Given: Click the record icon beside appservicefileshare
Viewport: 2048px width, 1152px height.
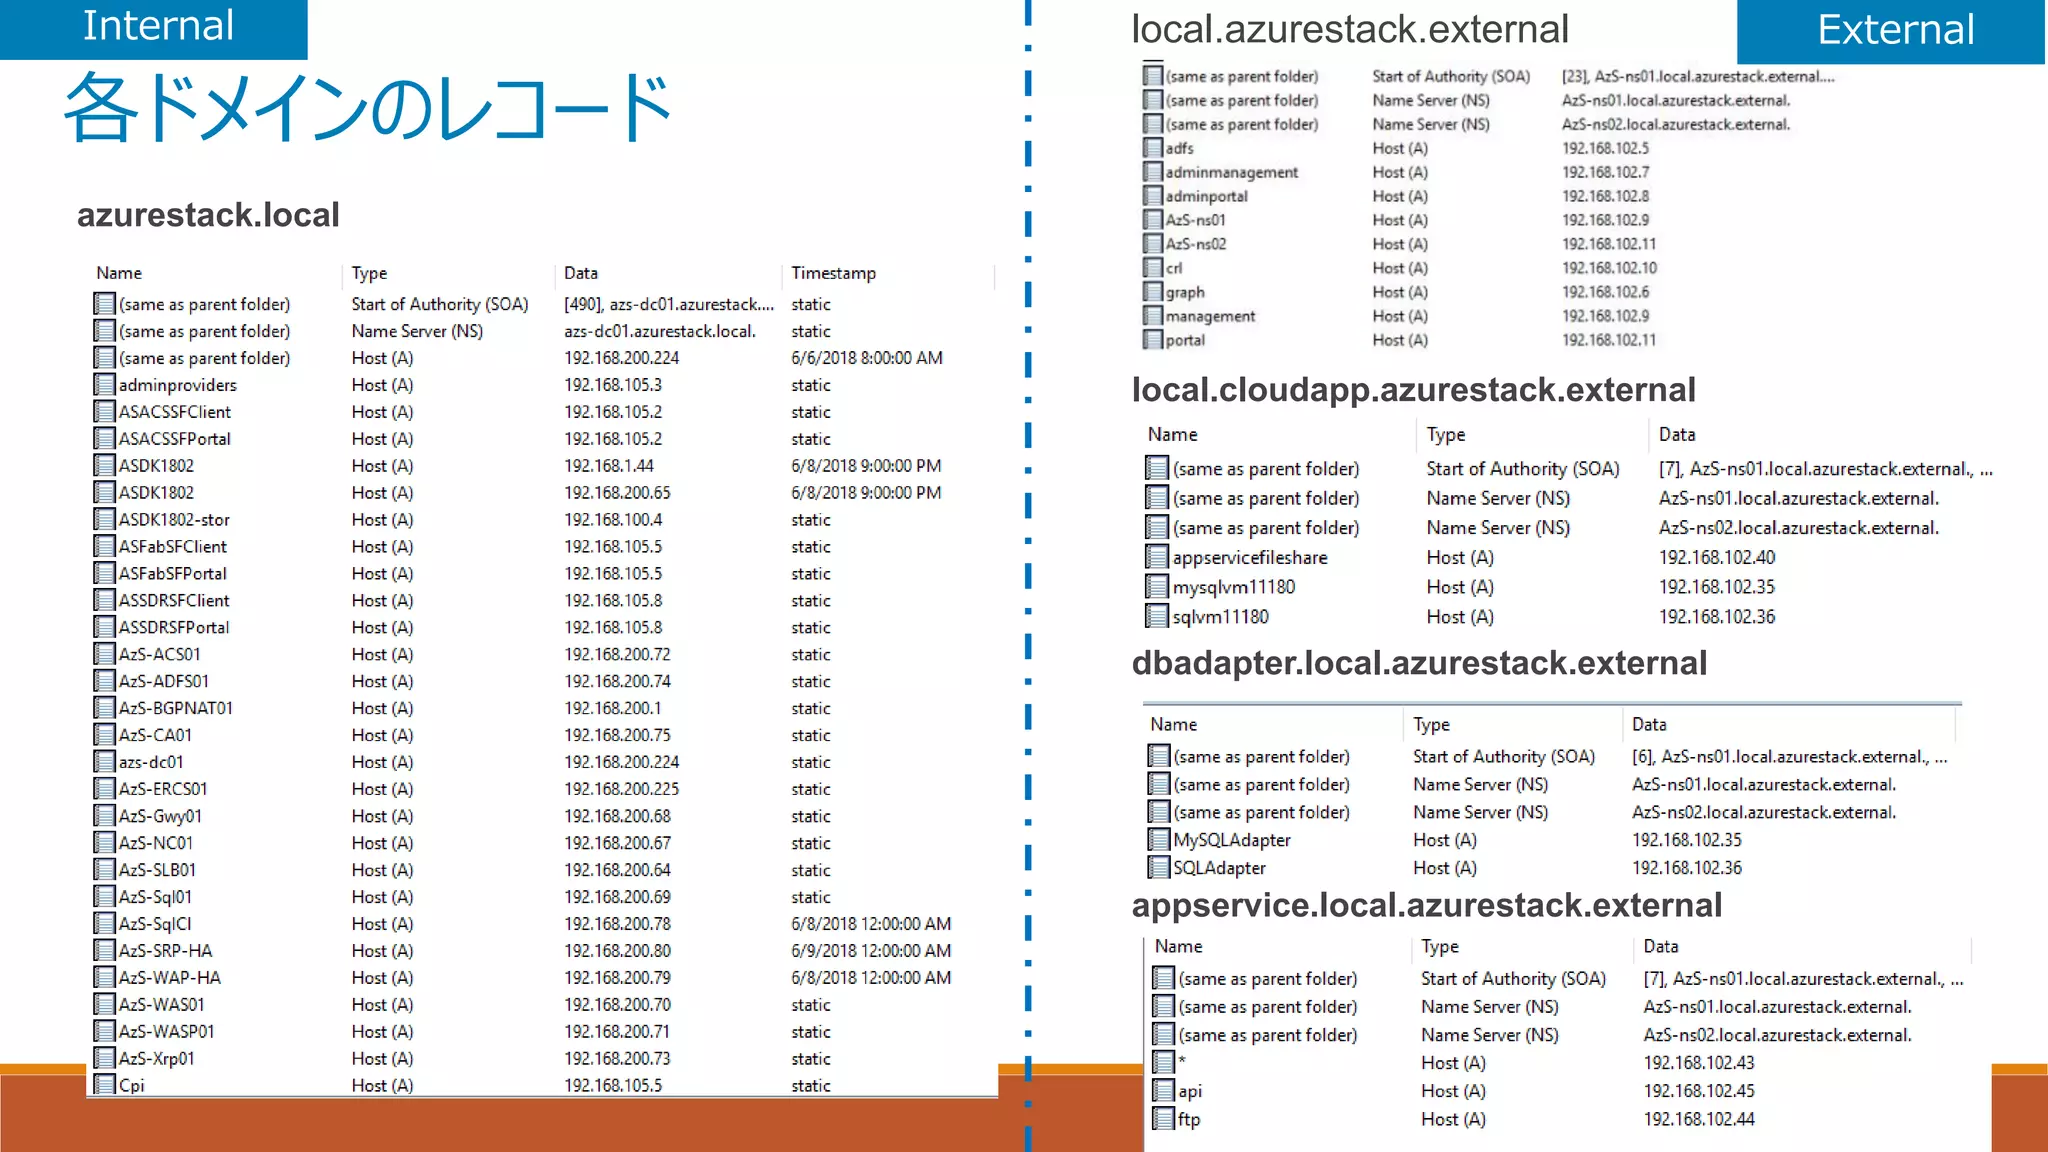Looking at the screenshot, I should 1157,557.
